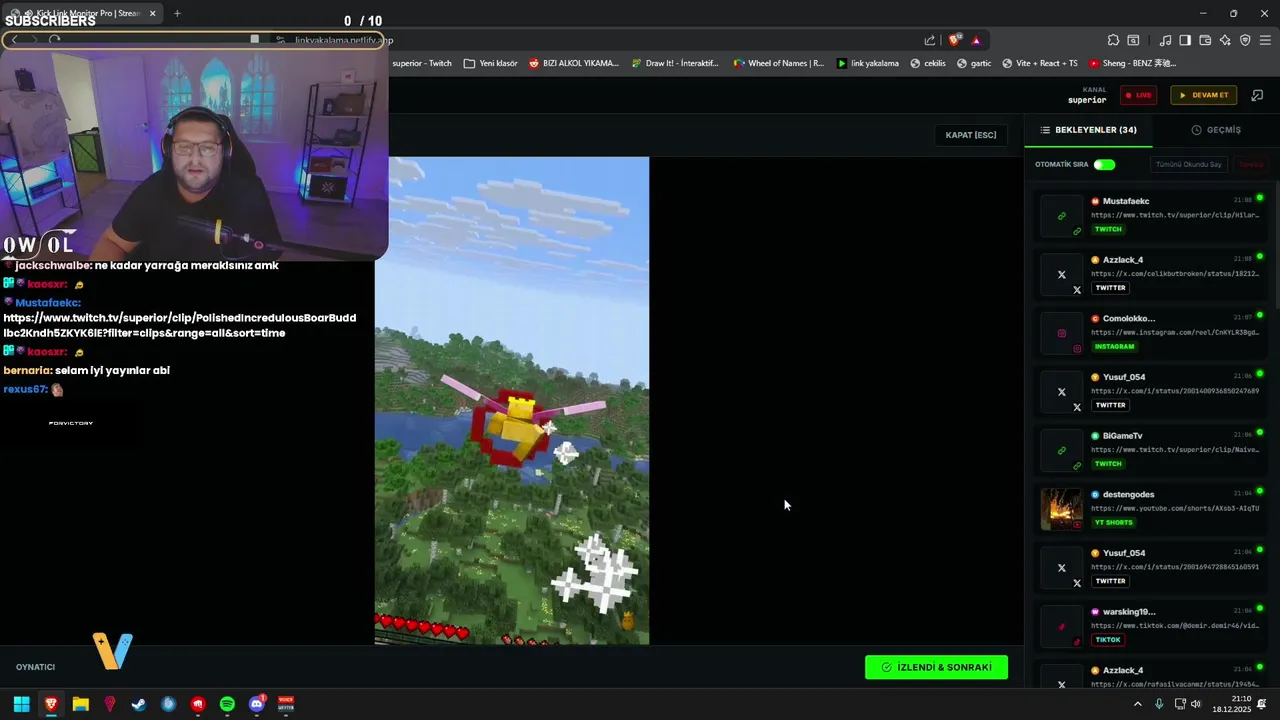Image resolution: width=1280 pixels, height=720 pixels.
Task: Open the Brave Shields lion icon
Action: click(955, 40)
